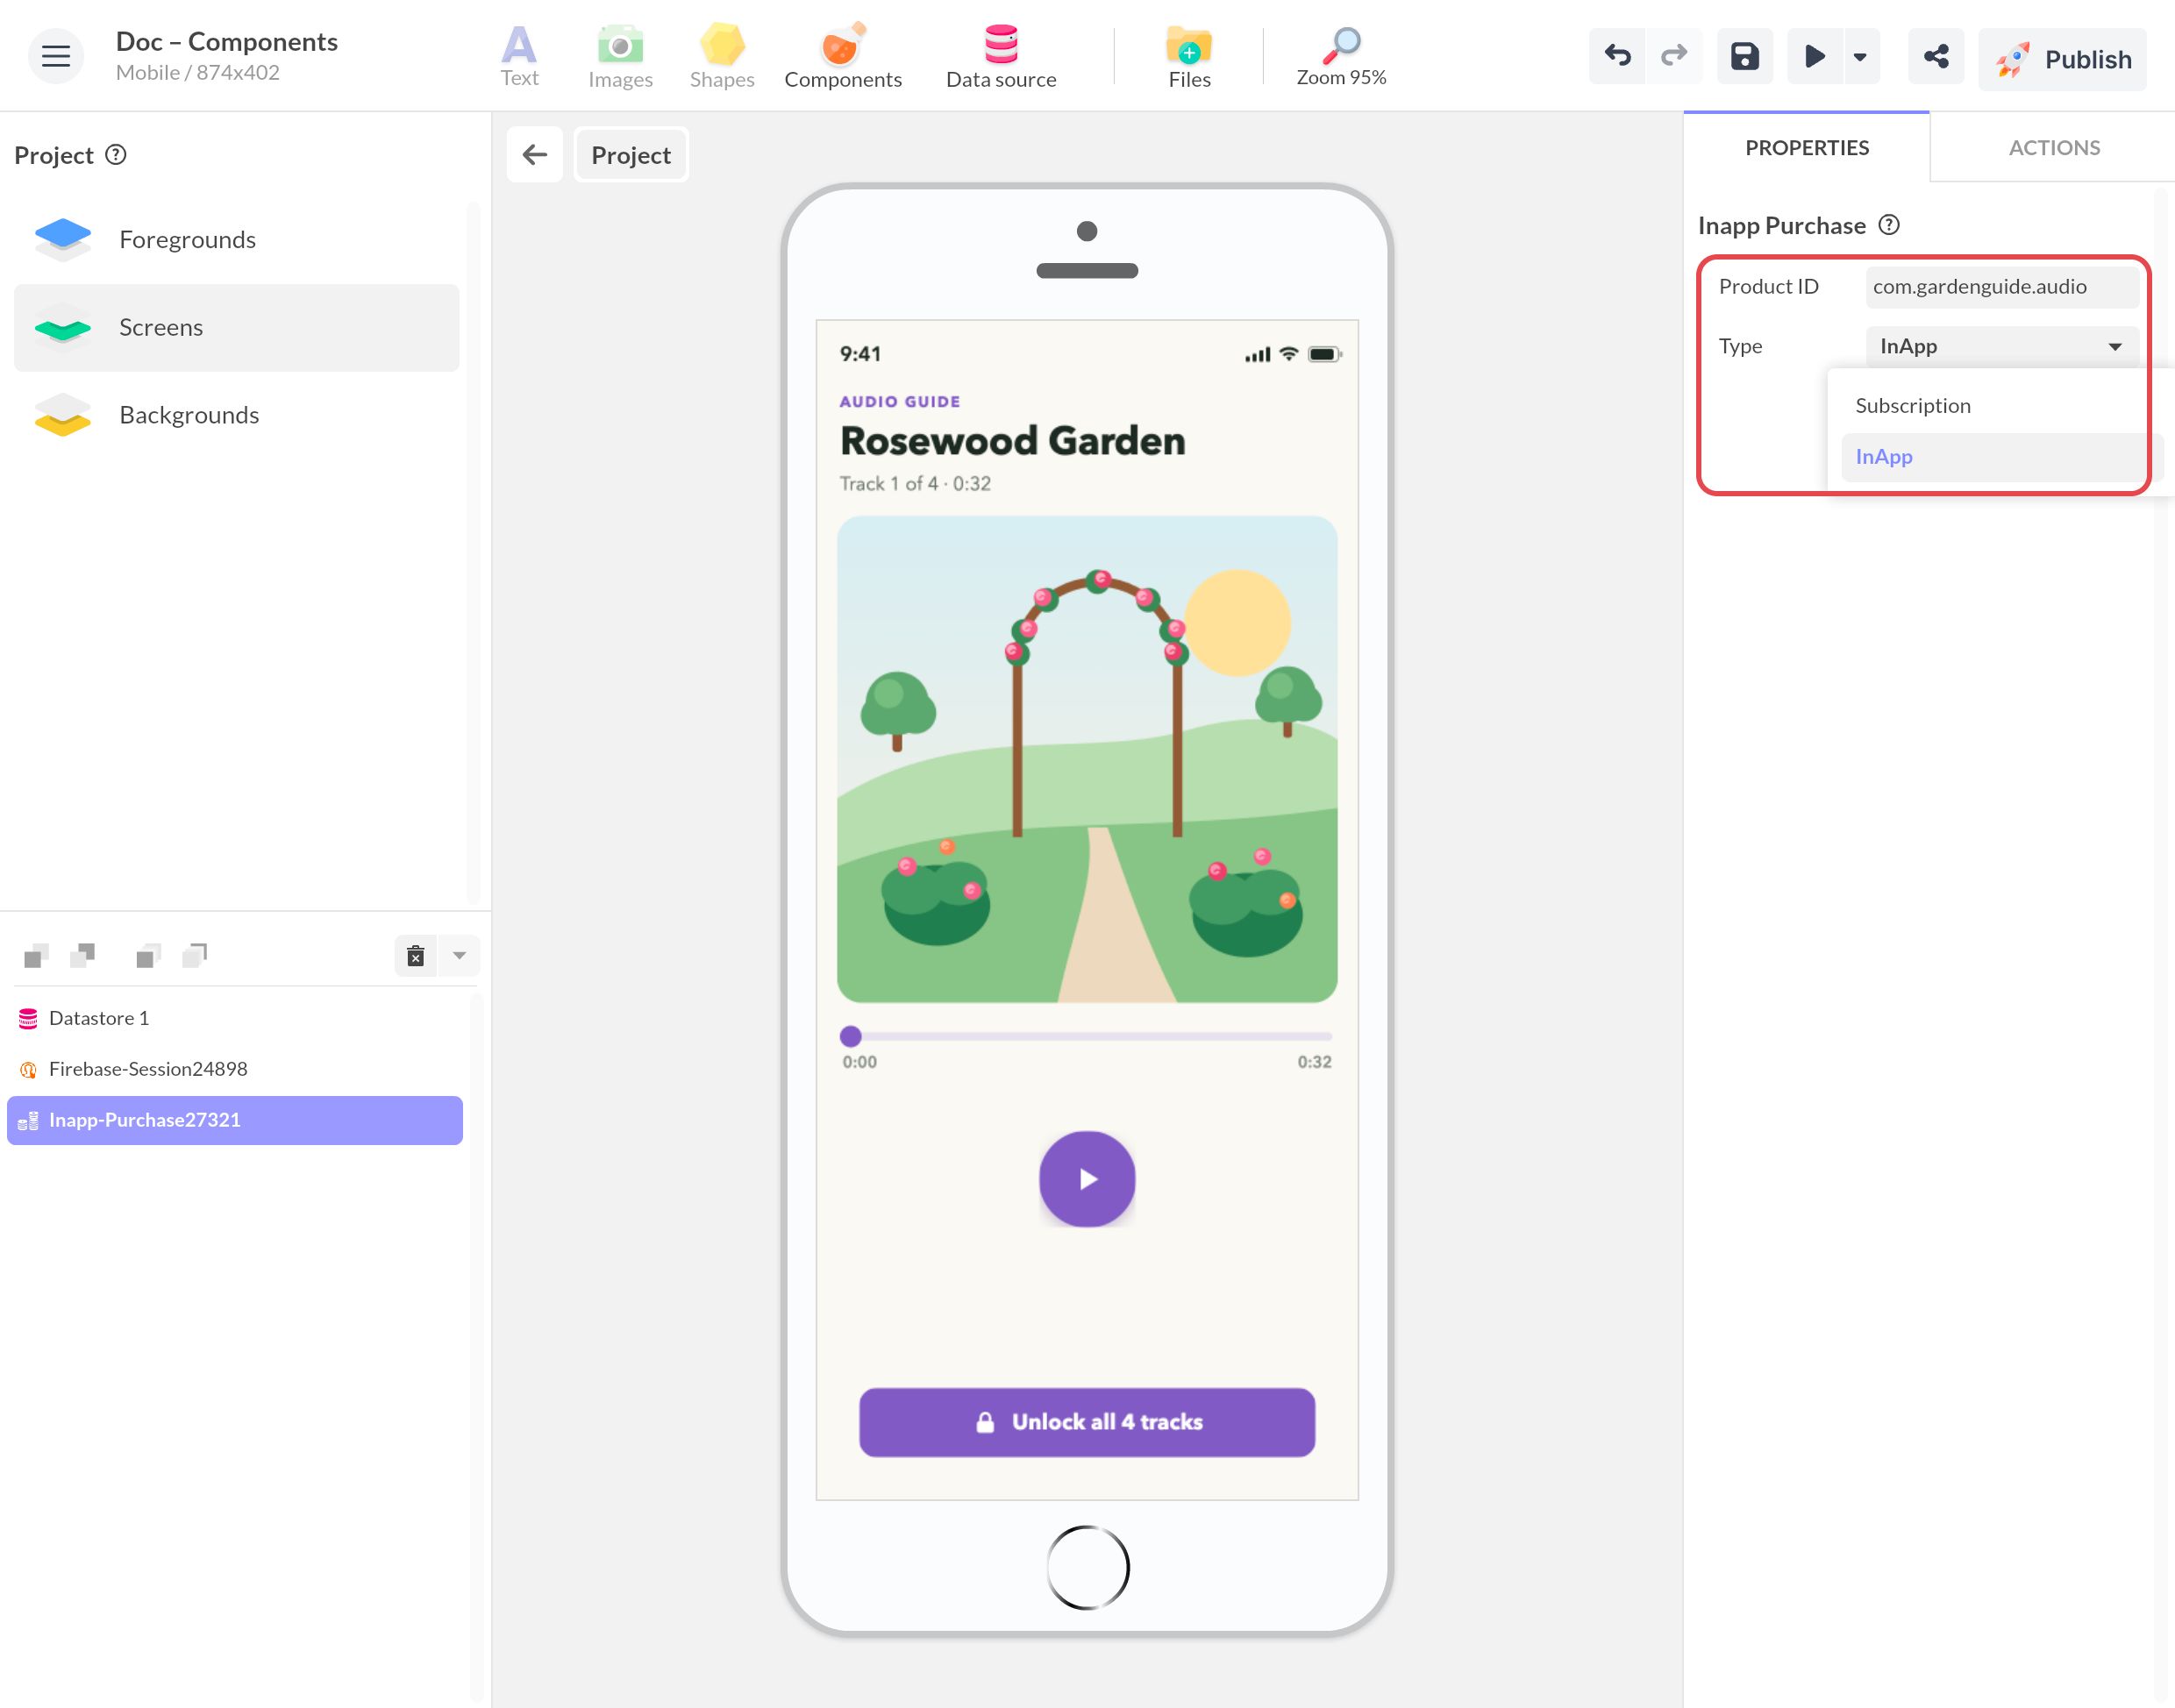Image resolution: width=2175 pixels, height=1708 pixels.
Task: Expand the delete options dropdown
Action: coord(459,956)
